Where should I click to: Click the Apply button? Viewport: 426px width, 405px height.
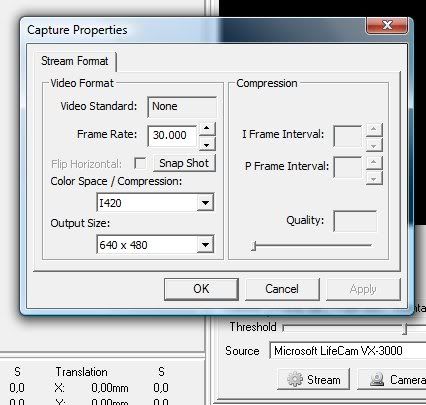click(363, 289)
